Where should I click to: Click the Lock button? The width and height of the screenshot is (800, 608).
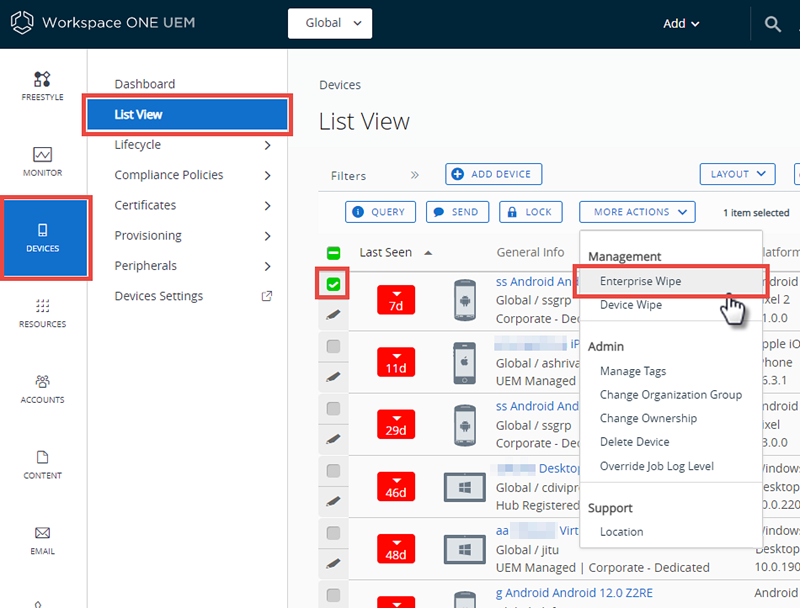coord(531,212)
